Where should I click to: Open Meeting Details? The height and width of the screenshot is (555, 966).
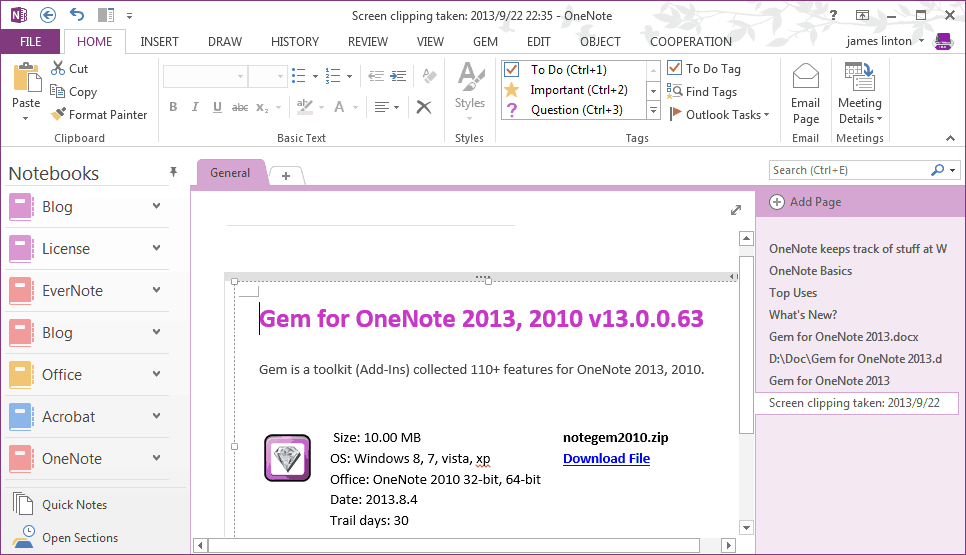pos(860,94)
